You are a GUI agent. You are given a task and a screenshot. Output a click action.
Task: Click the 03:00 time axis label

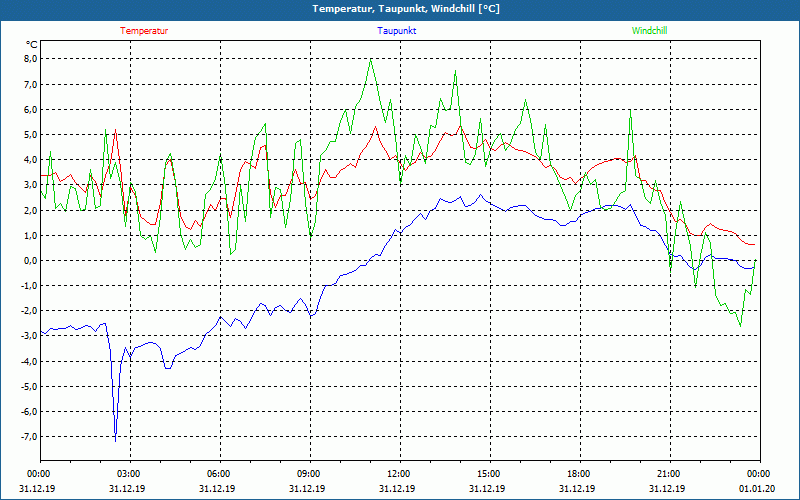point(130,474)
